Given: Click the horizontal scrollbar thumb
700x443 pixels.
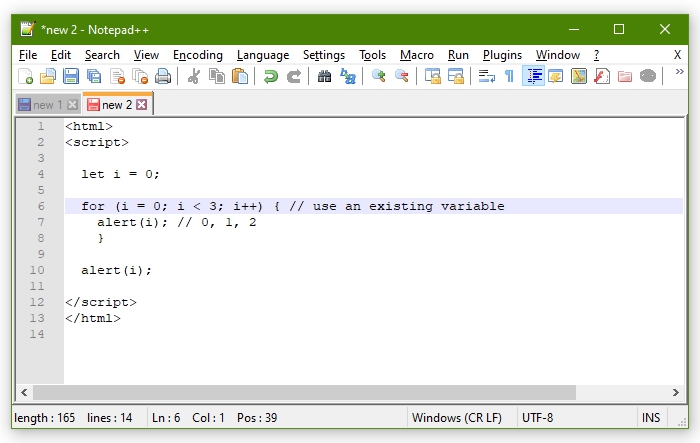Looking at the screenshot, I should click(304, 393).
